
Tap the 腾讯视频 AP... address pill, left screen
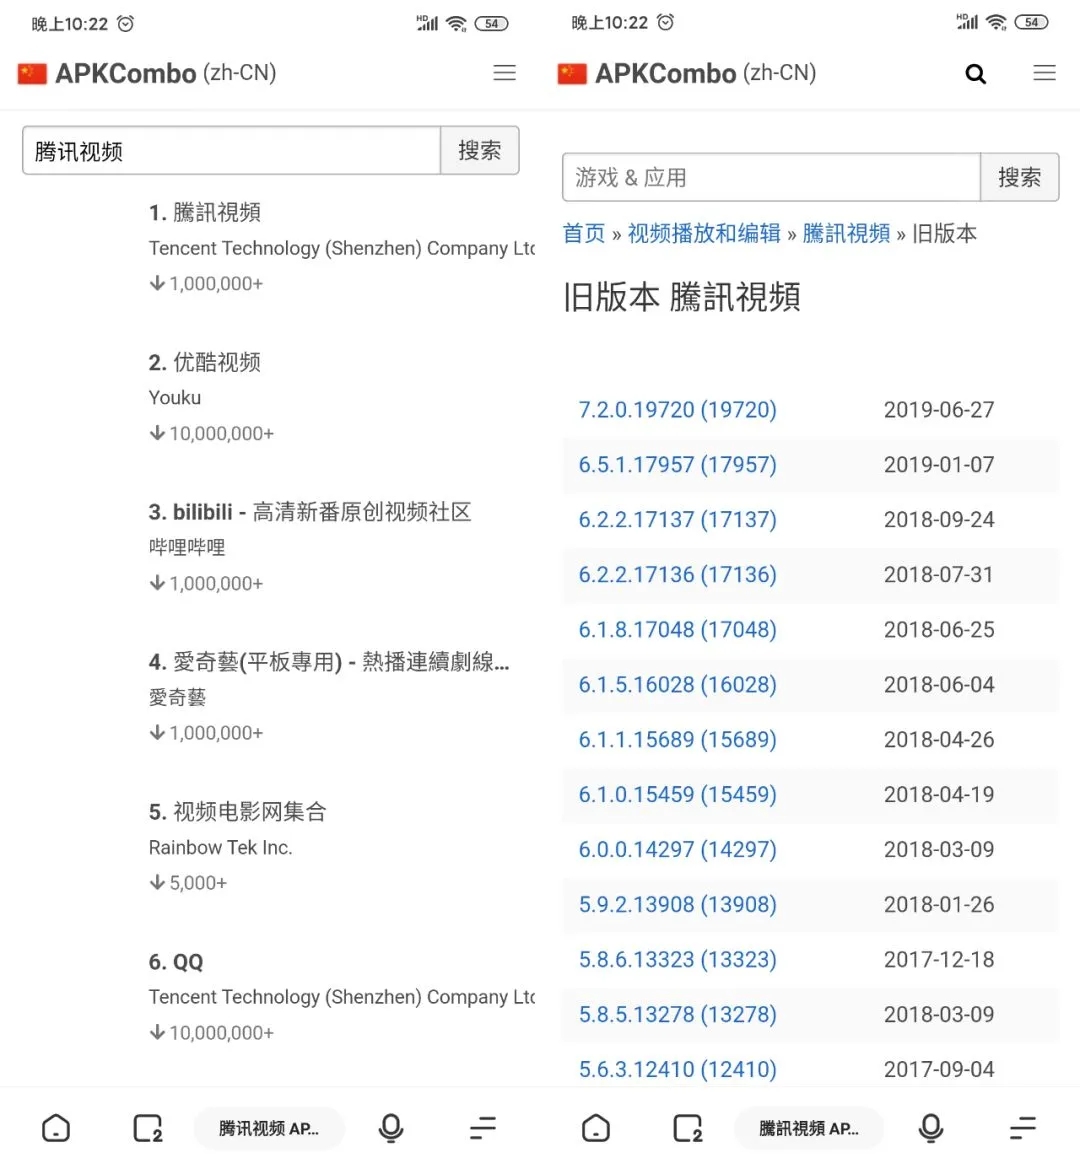coord(269,1129)
